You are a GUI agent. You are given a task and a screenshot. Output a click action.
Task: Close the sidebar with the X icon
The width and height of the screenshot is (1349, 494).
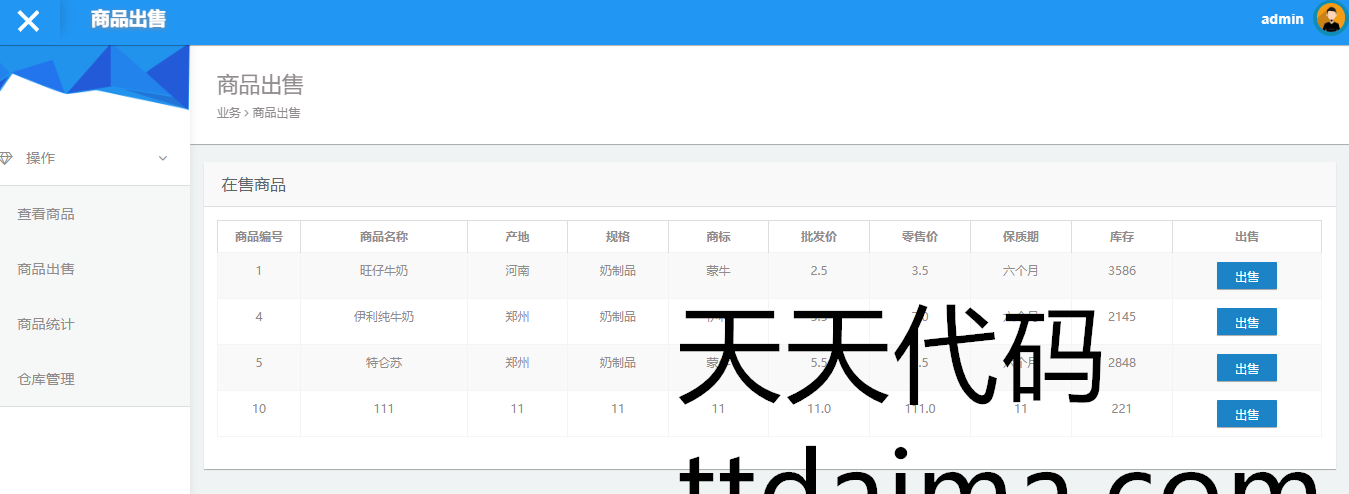coord(29,21)
